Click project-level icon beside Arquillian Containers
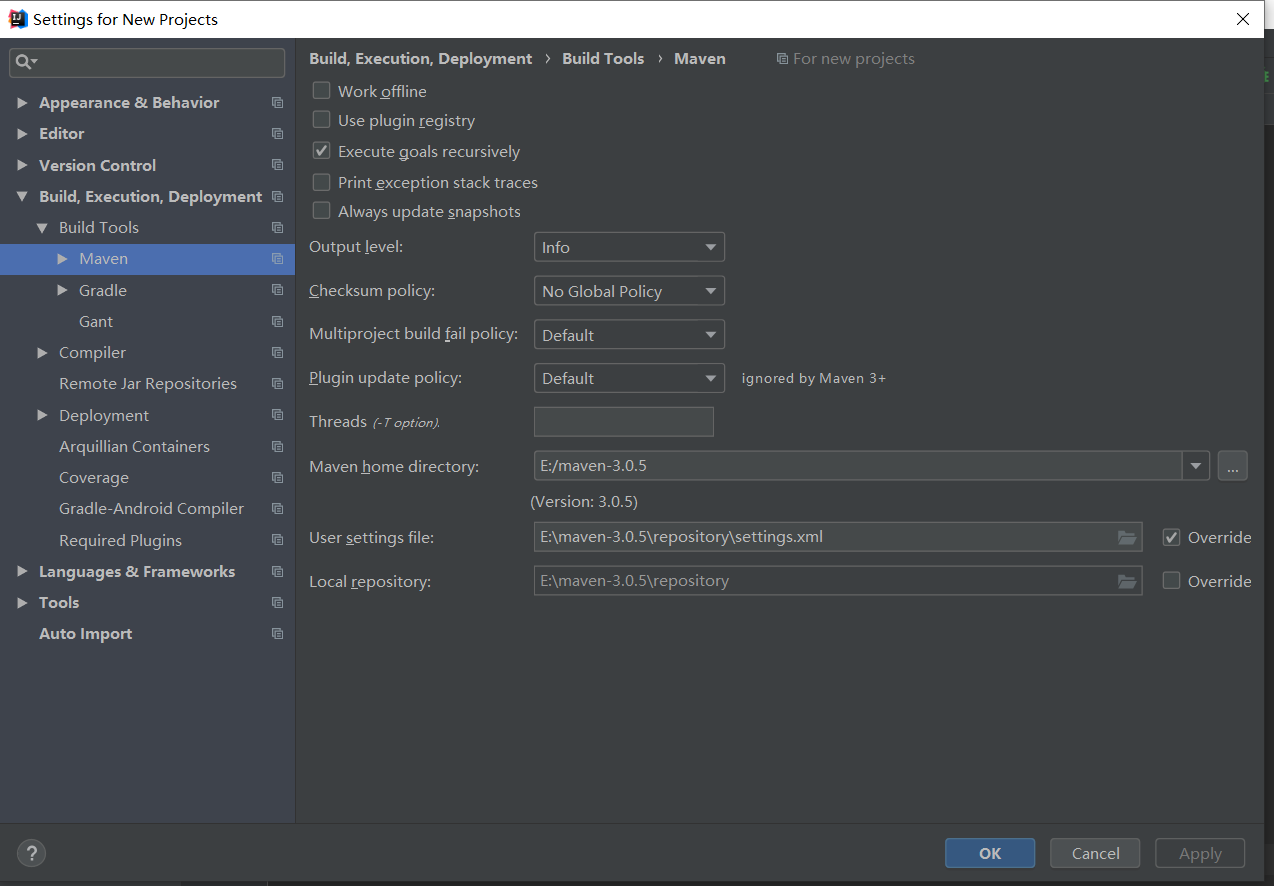 278,447
